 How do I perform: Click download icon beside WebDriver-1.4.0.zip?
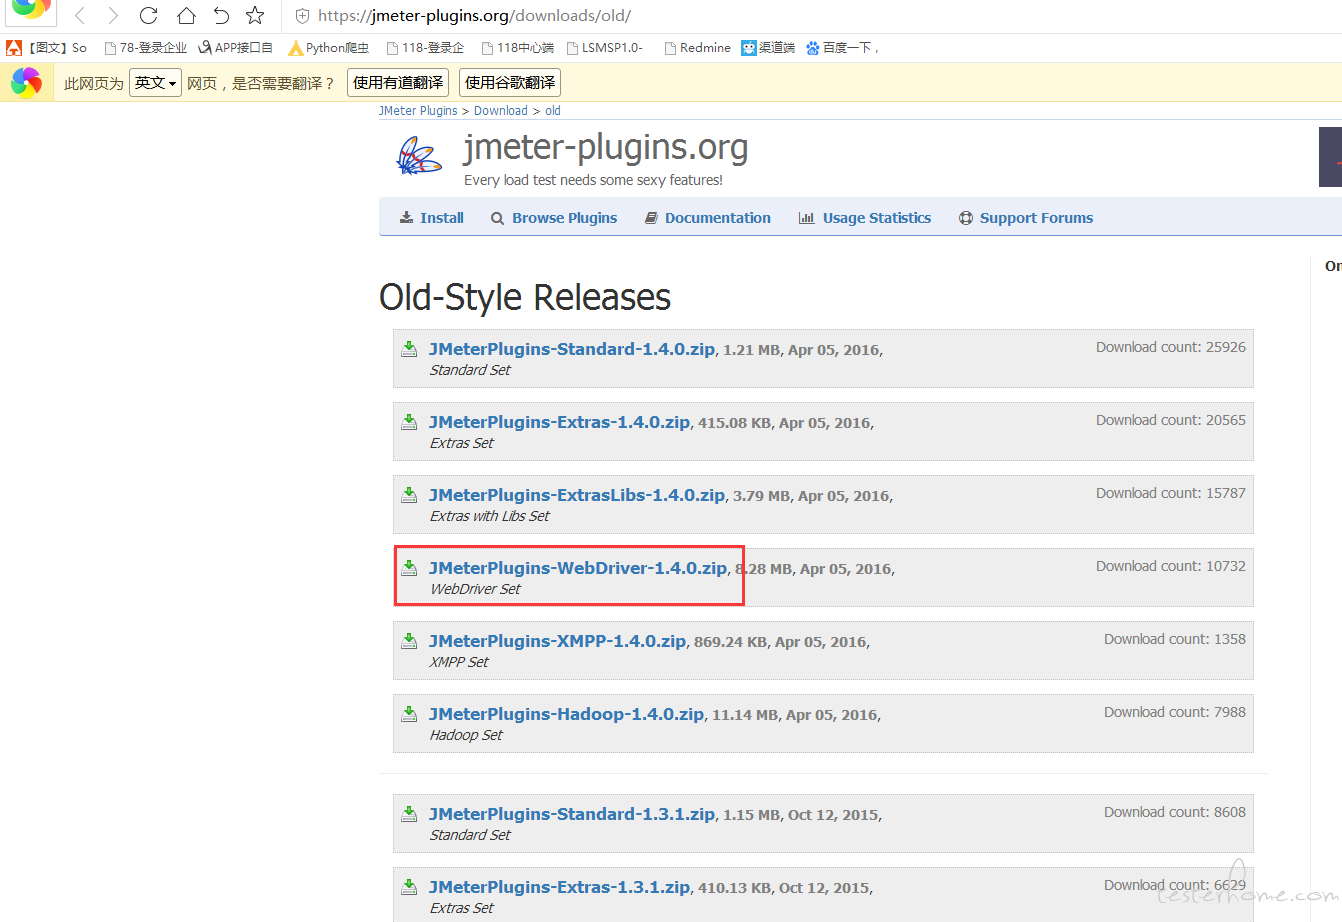click(x=409, y=568)
